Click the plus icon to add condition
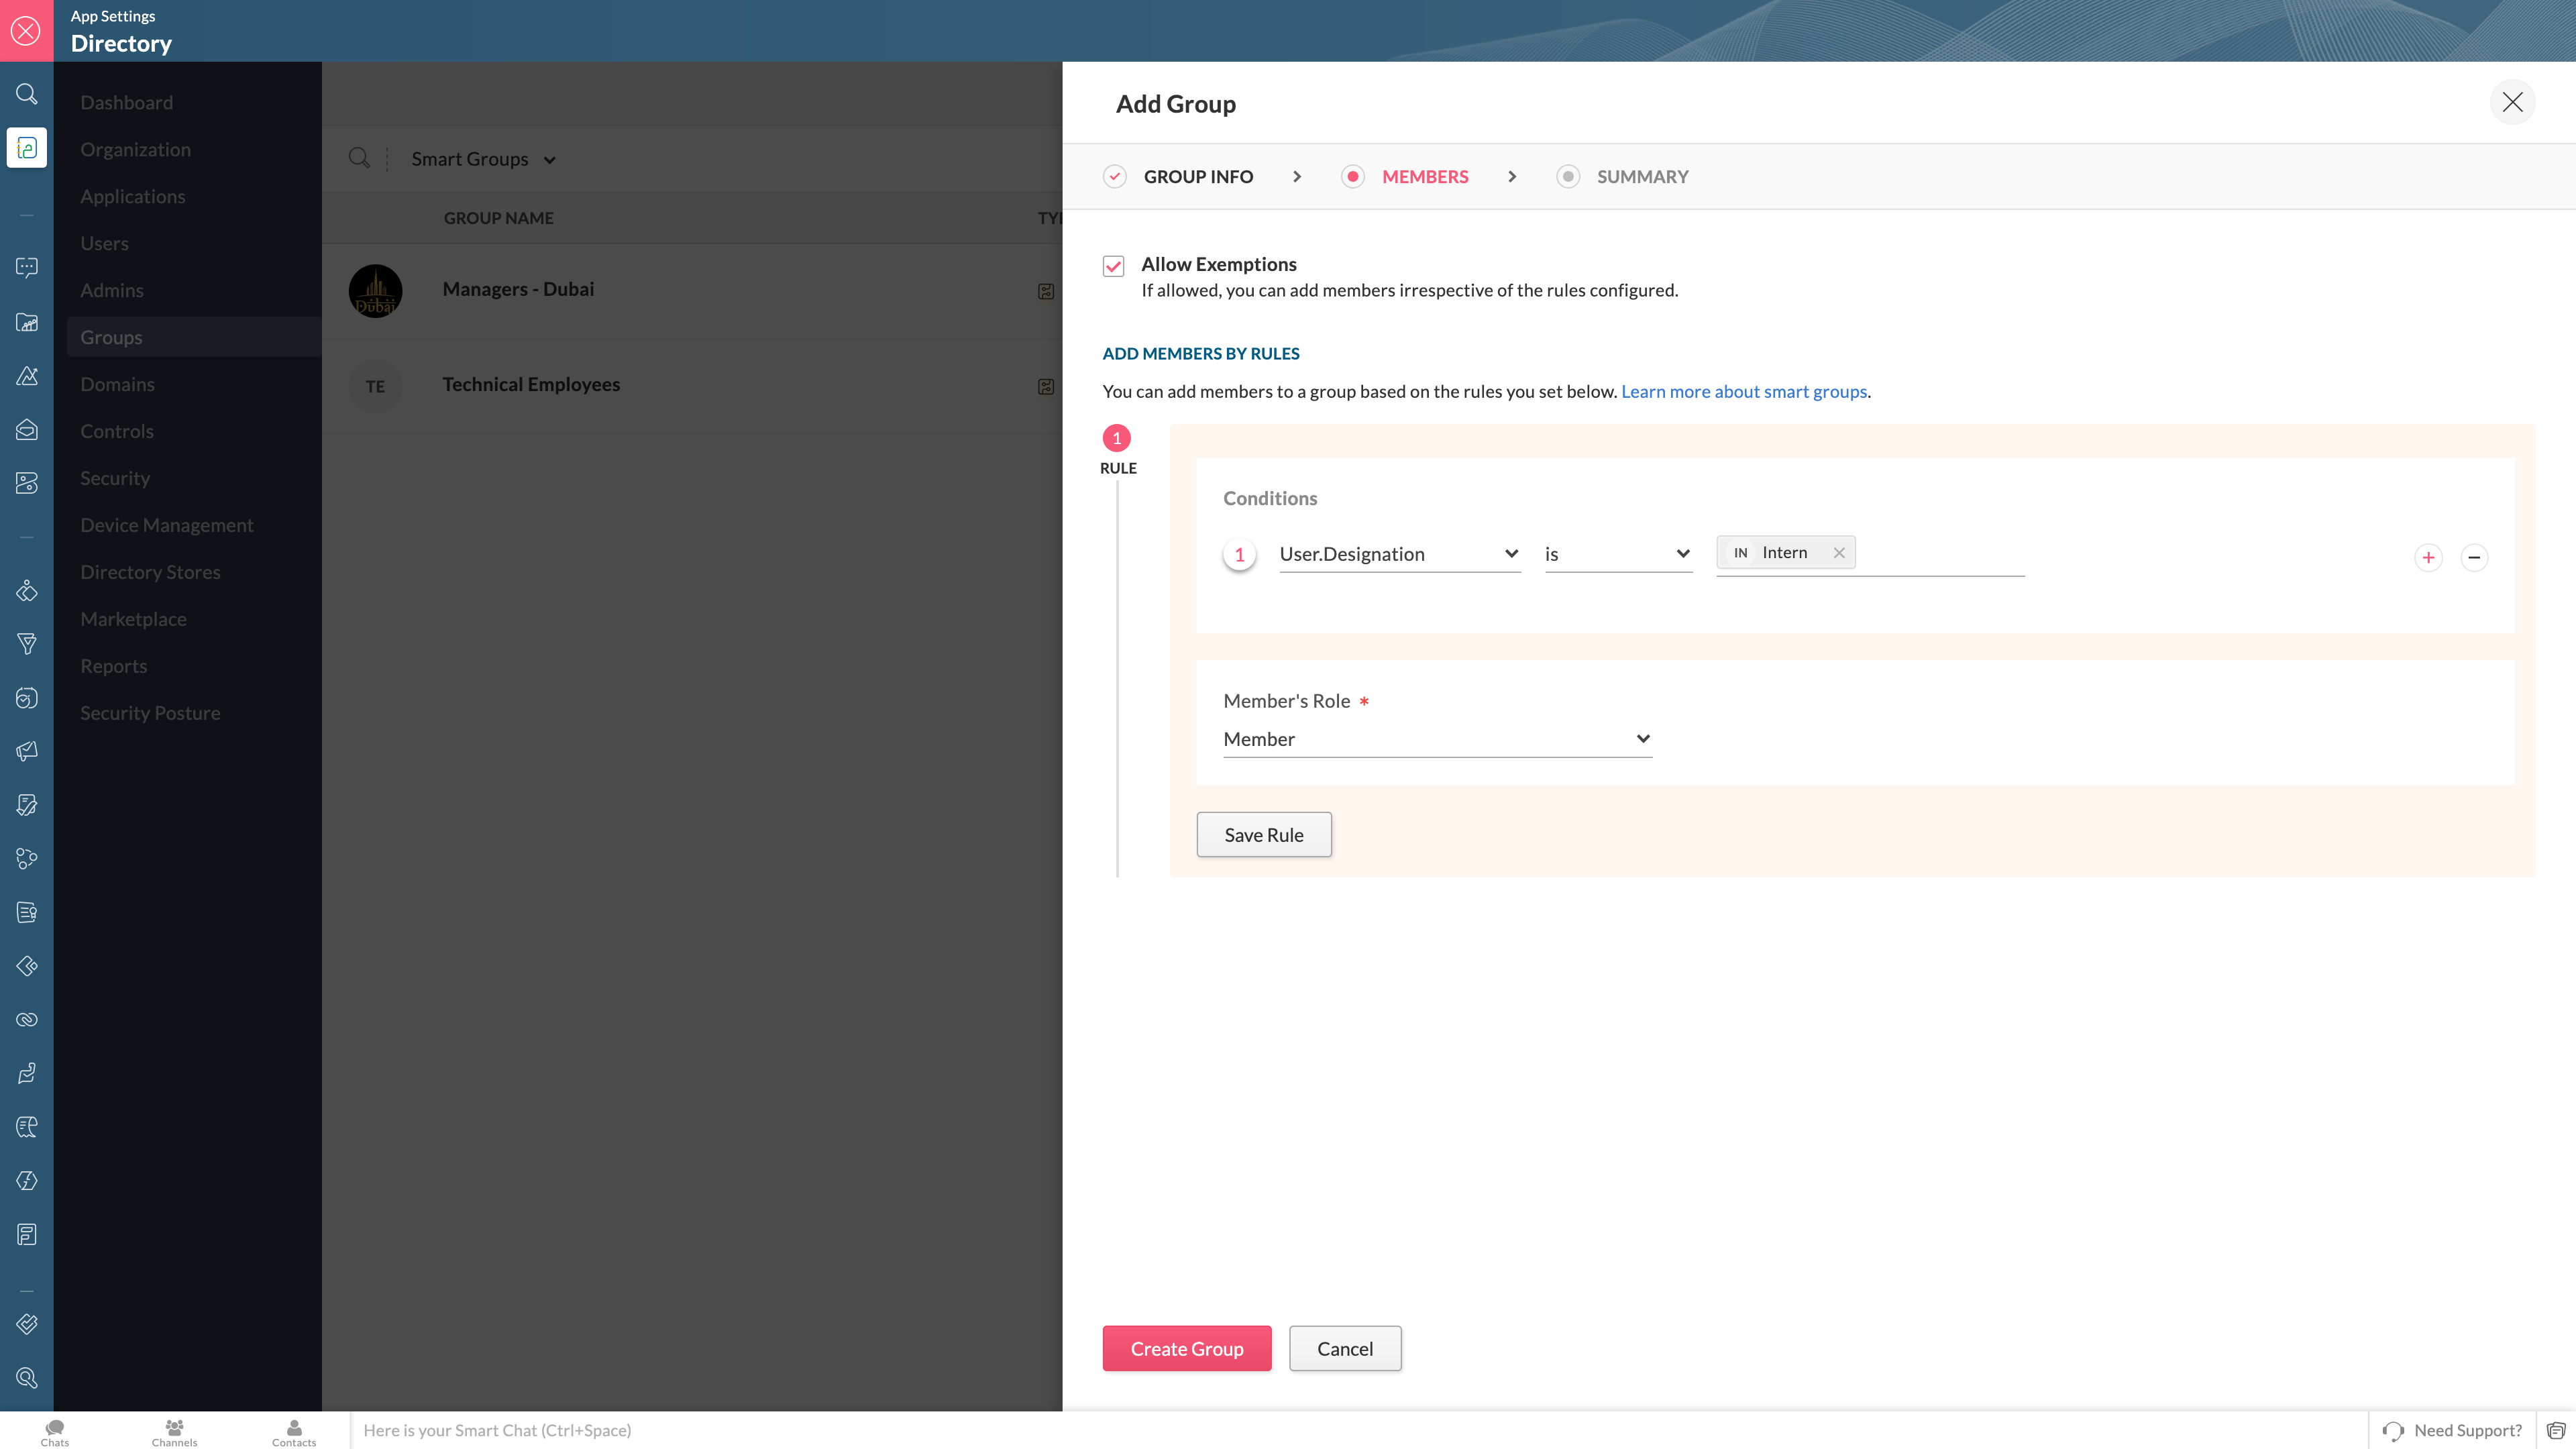 2428,557
